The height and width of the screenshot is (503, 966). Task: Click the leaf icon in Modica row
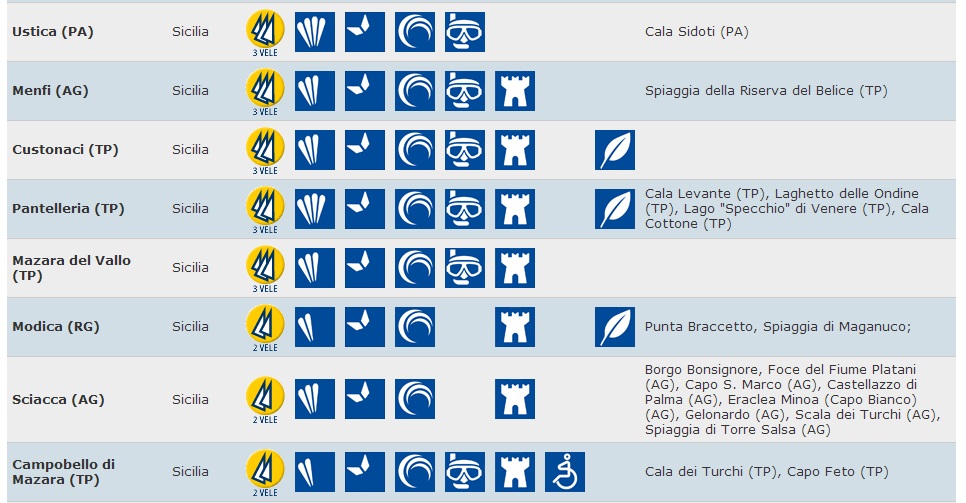click(x=615, y=327)
